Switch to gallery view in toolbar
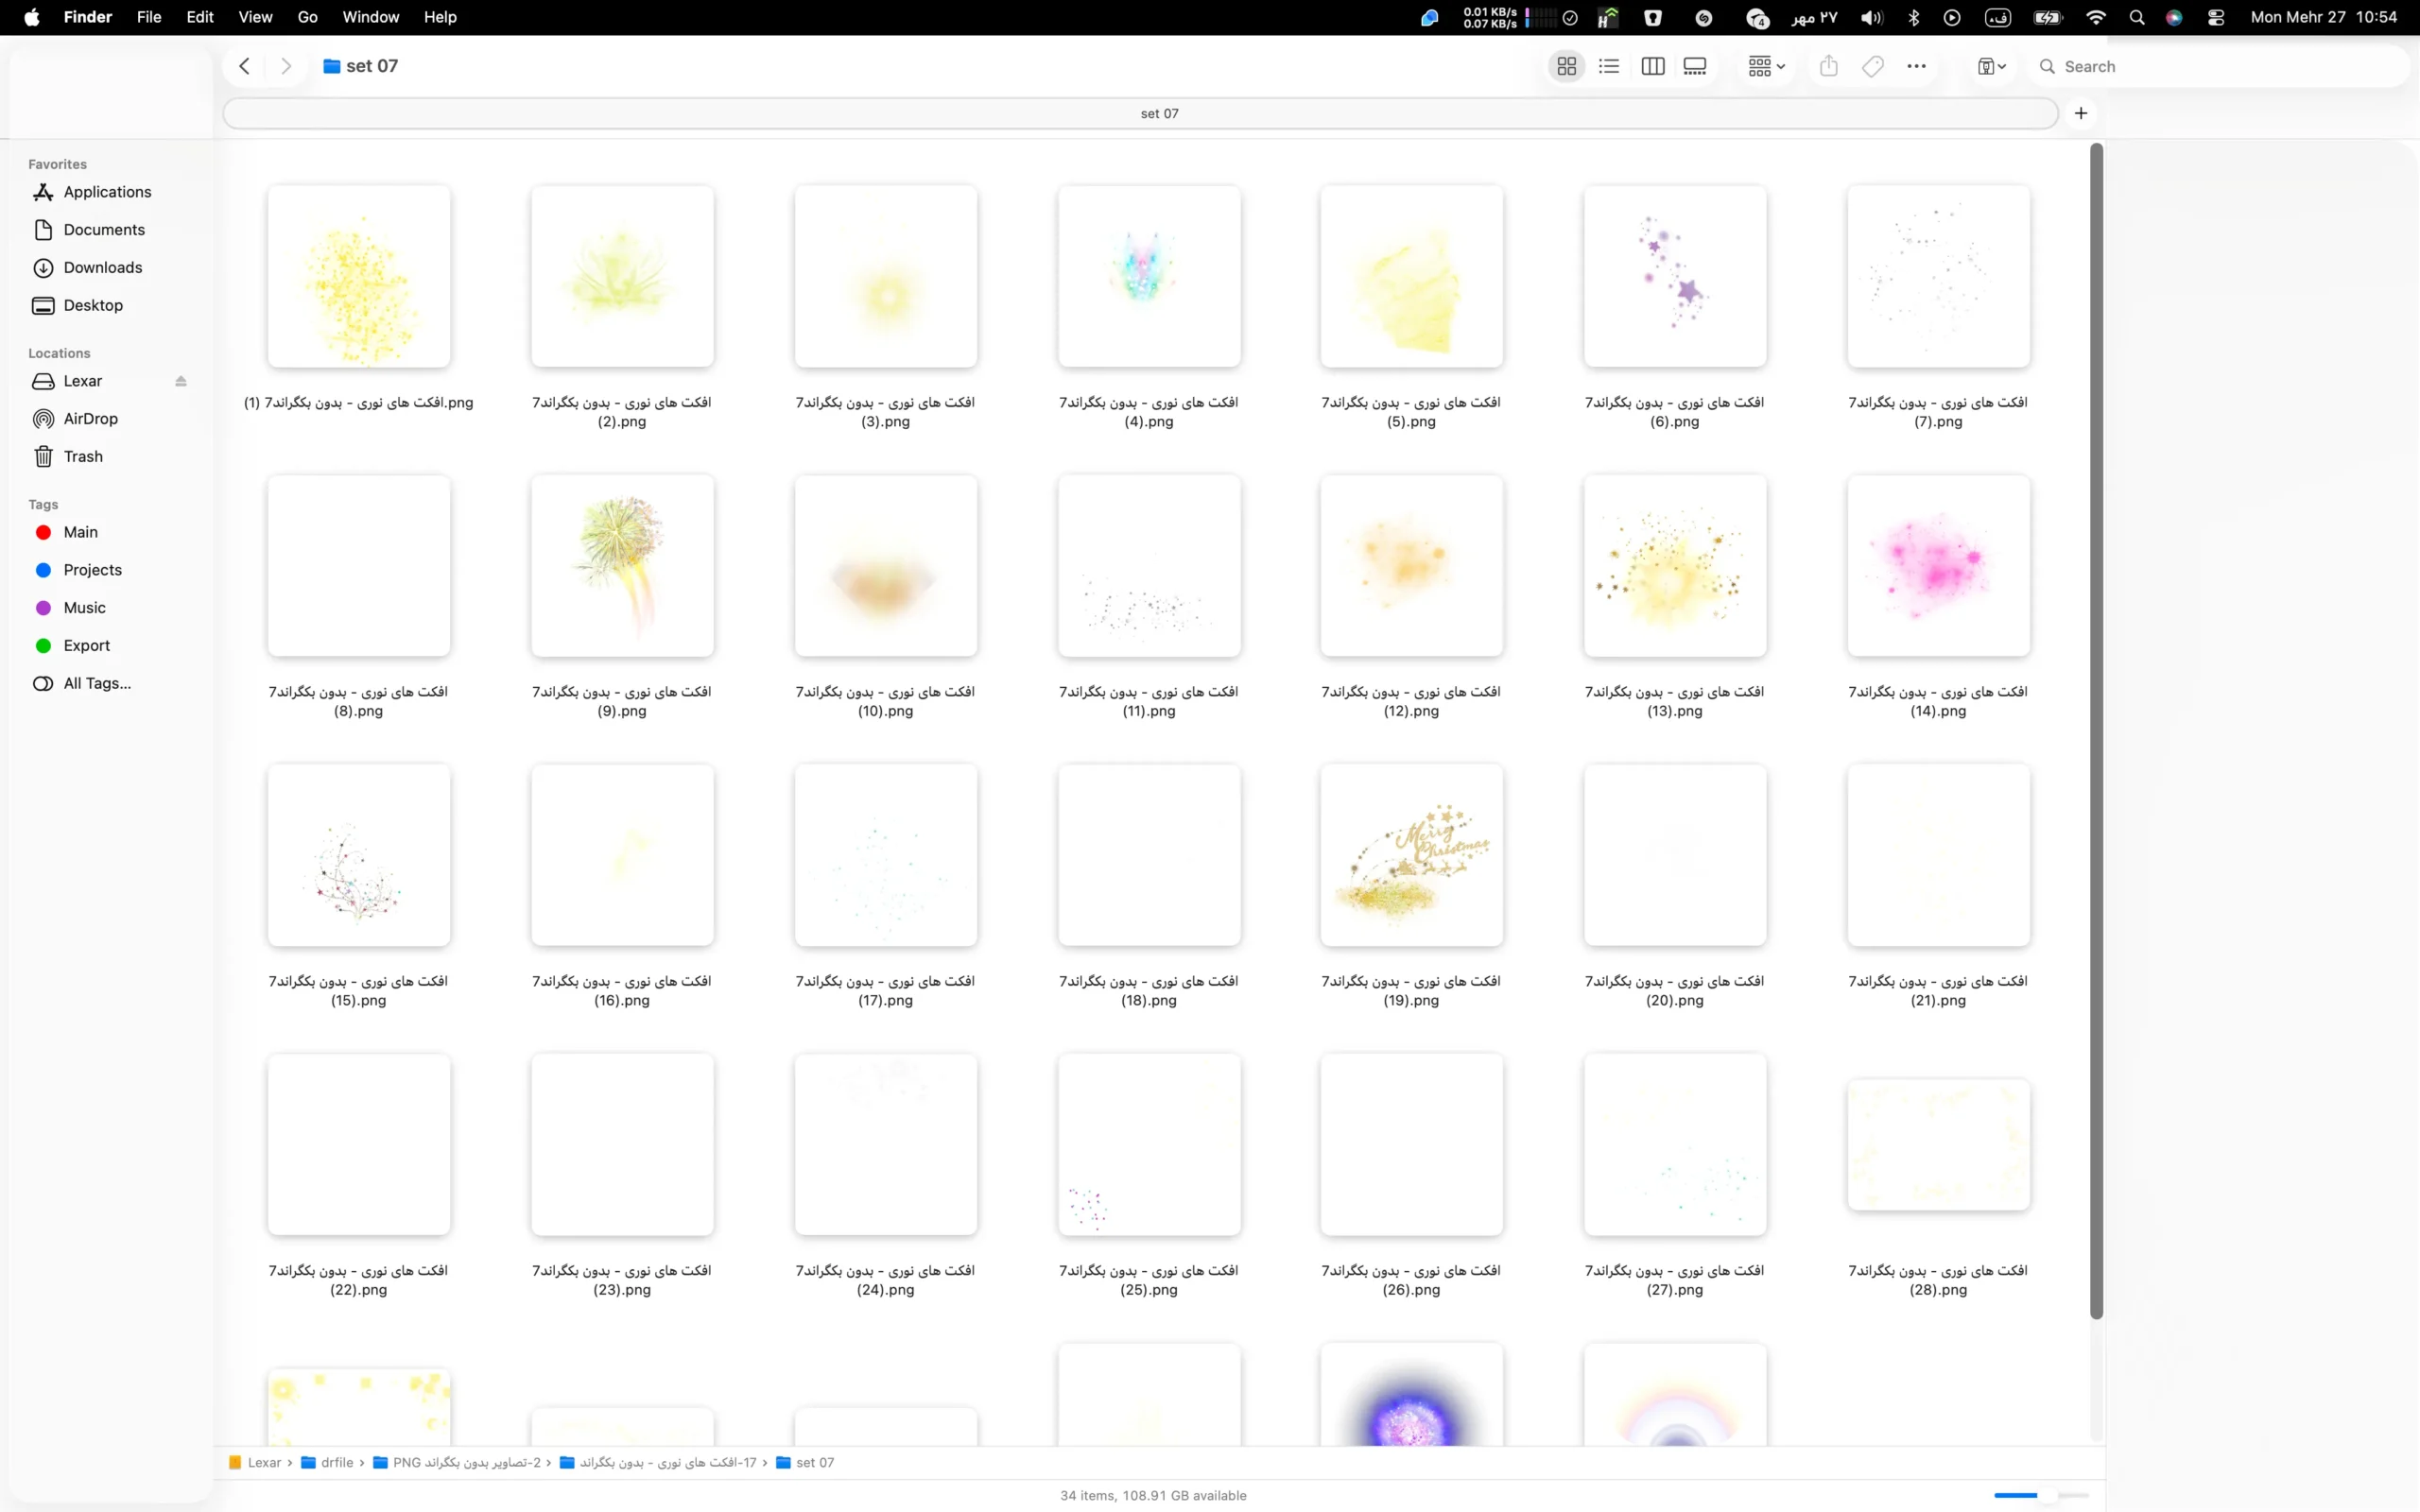Screen dimensions: 2420x1512 (x=1695, y=66)
